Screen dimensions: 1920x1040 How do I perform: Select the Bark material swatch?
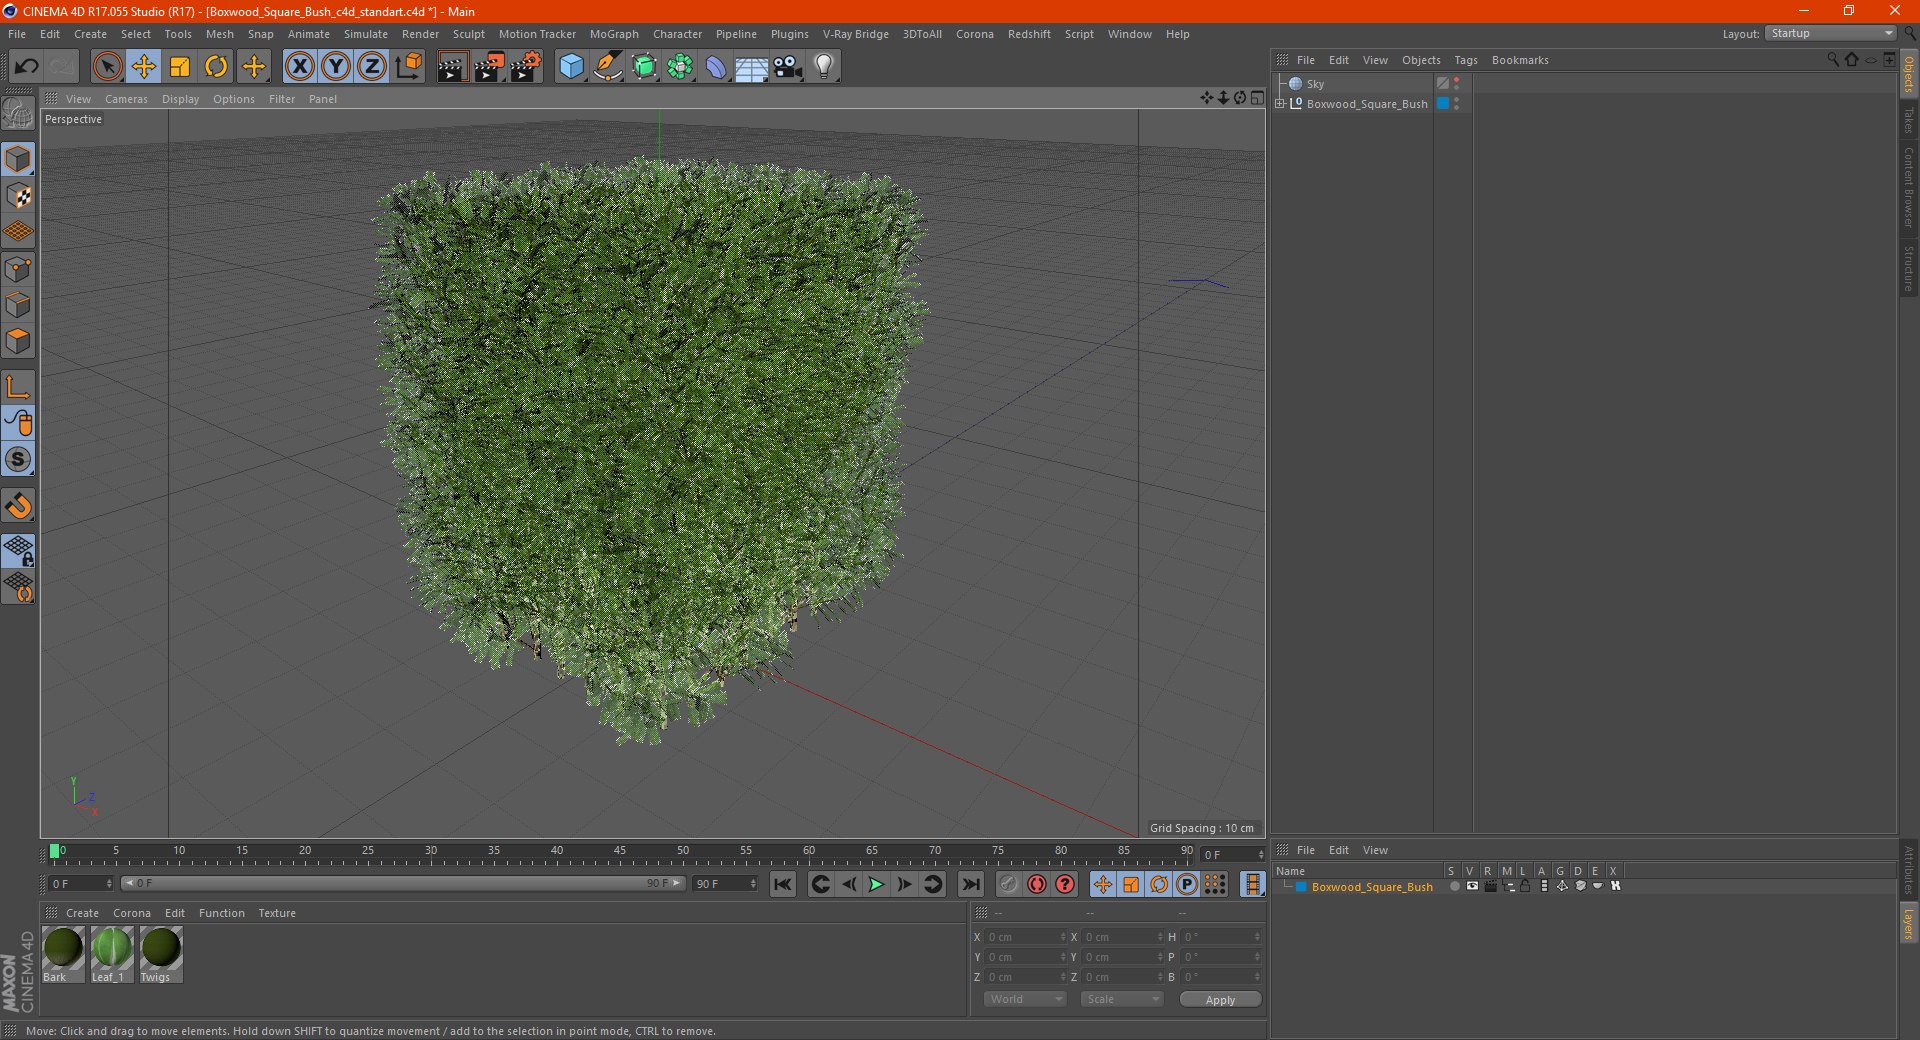63,954
